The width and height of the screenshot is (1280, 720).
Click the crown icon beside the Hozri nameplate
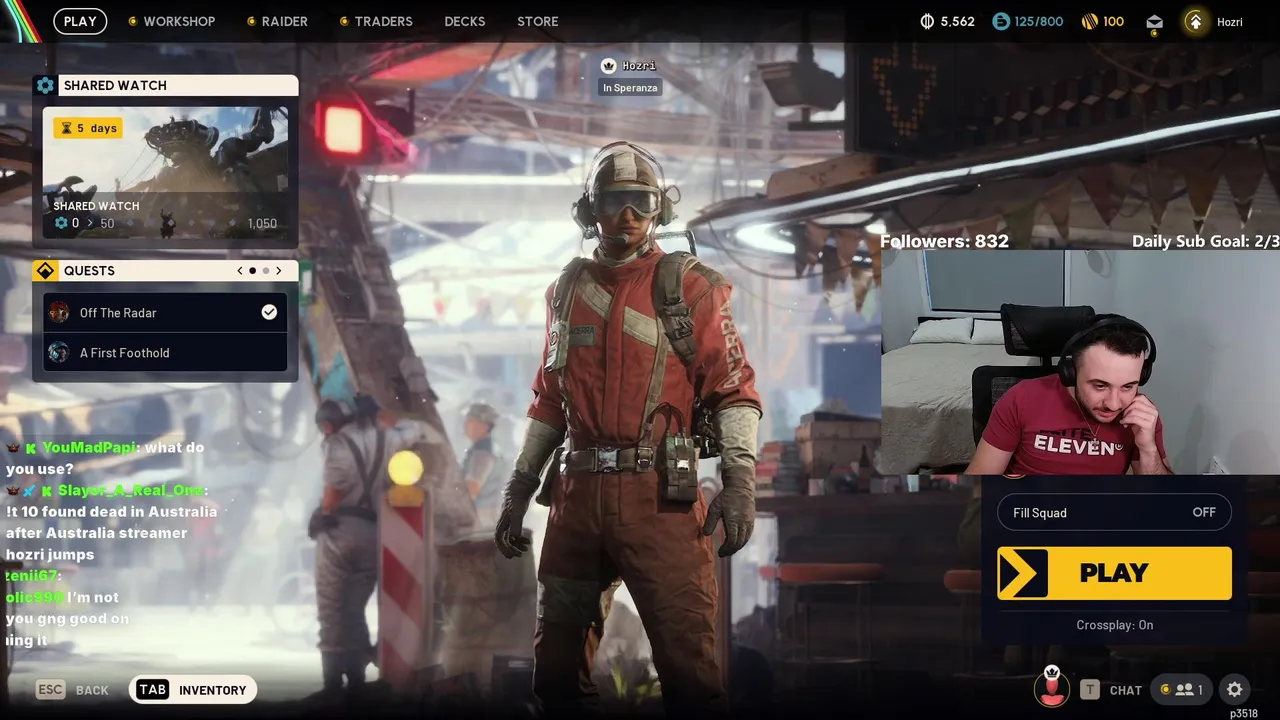pos(608,66)
